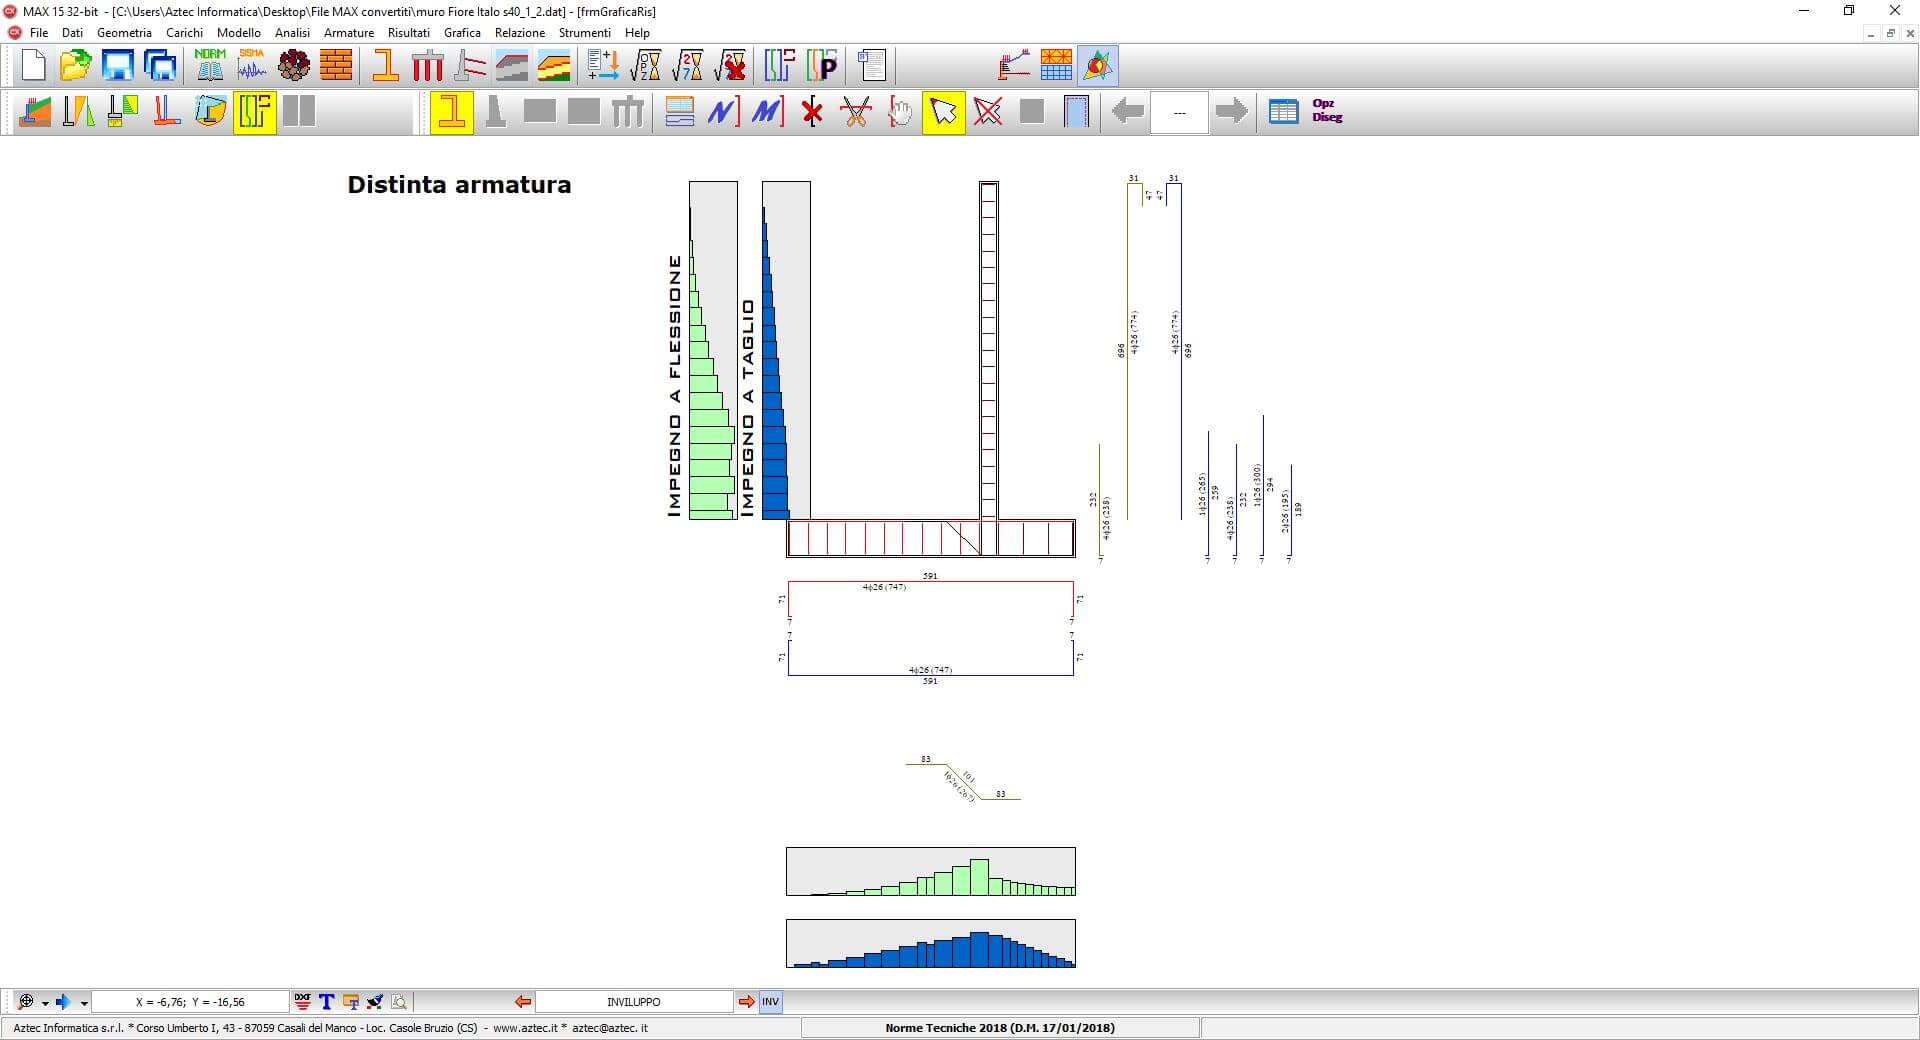Viewport: 1920px width, 1040px height.
Task: Open the Armature menu
Action: tap(348, 33)
